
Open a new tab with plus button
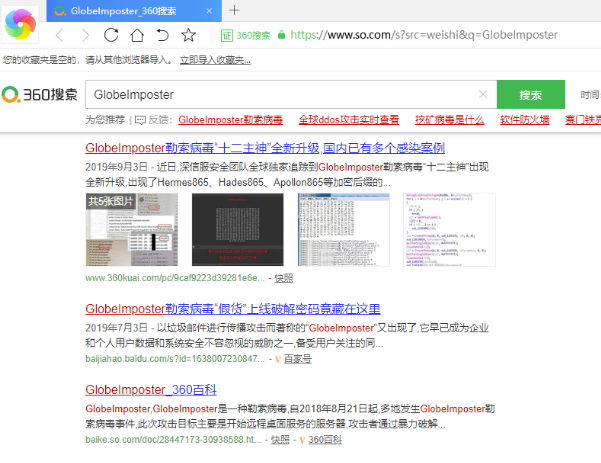[234, 10]
